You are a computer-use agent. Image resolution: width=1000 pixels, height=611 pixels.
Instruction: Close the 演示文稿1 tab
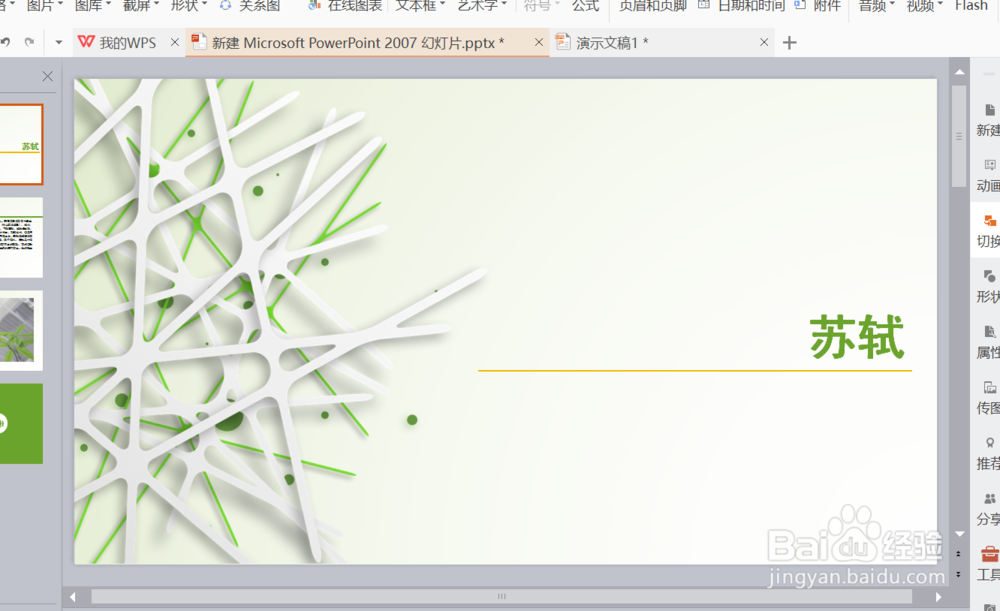(x=764, y=42)
